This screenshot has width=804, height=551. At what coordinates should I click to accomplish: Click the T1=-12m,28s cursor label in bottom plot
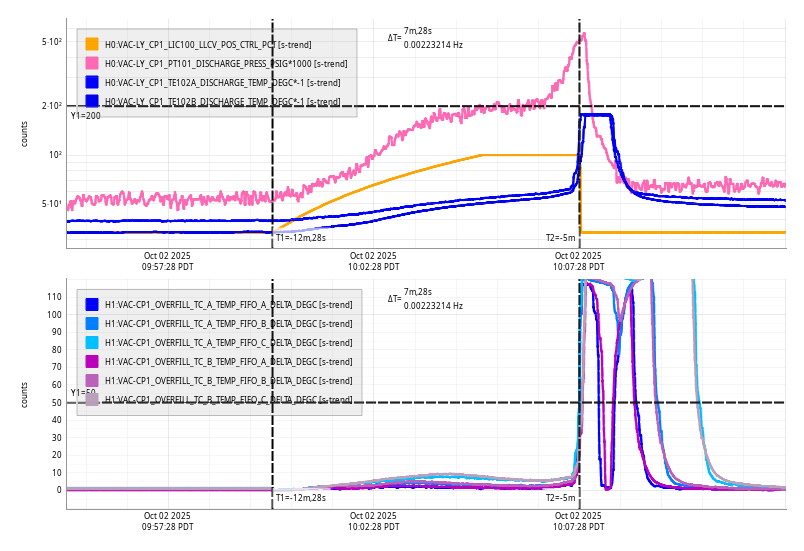click(301, 497)
